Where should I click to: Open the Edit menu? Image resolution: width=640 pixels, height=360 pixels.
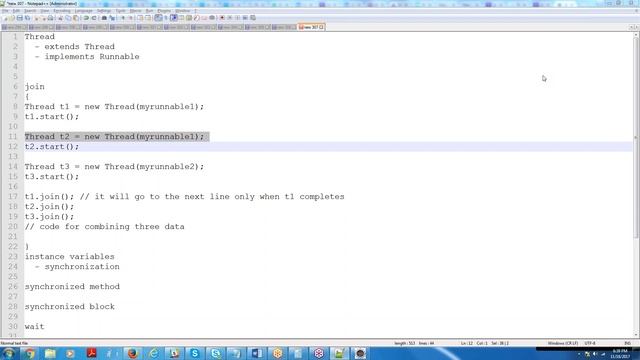click(16, 11)
